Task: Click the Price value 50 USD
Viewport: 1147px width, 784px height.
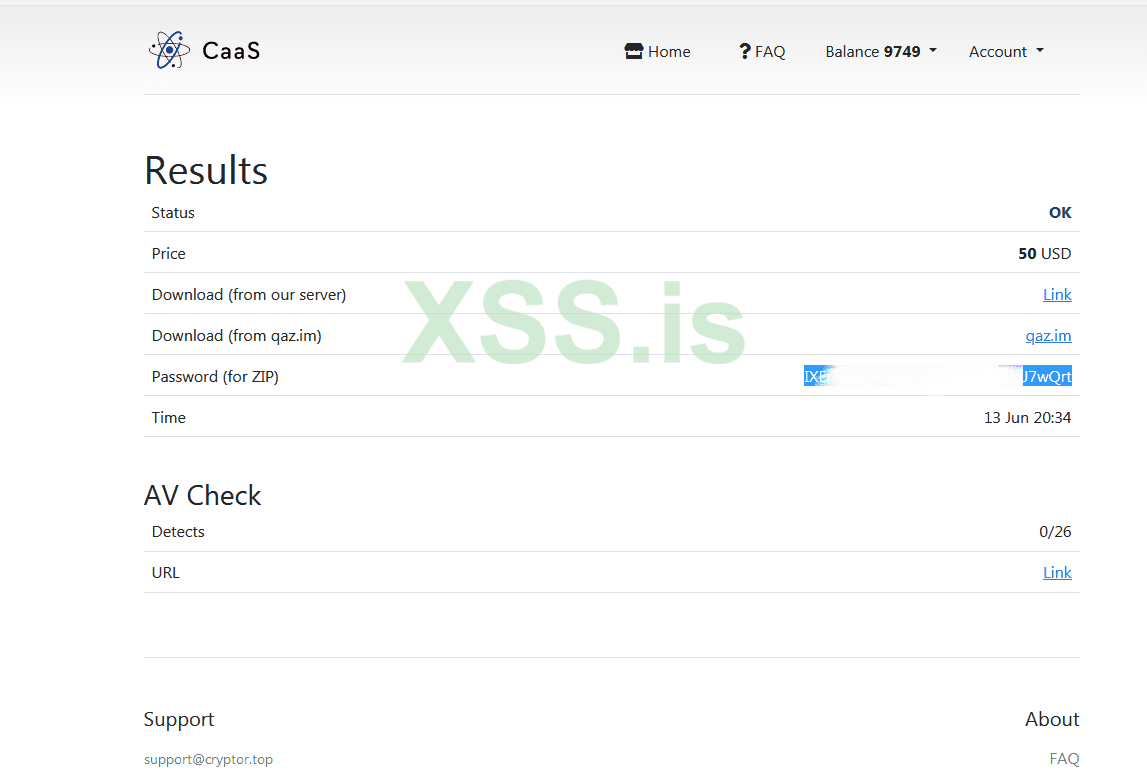Action: click(x=1045, y=253)
